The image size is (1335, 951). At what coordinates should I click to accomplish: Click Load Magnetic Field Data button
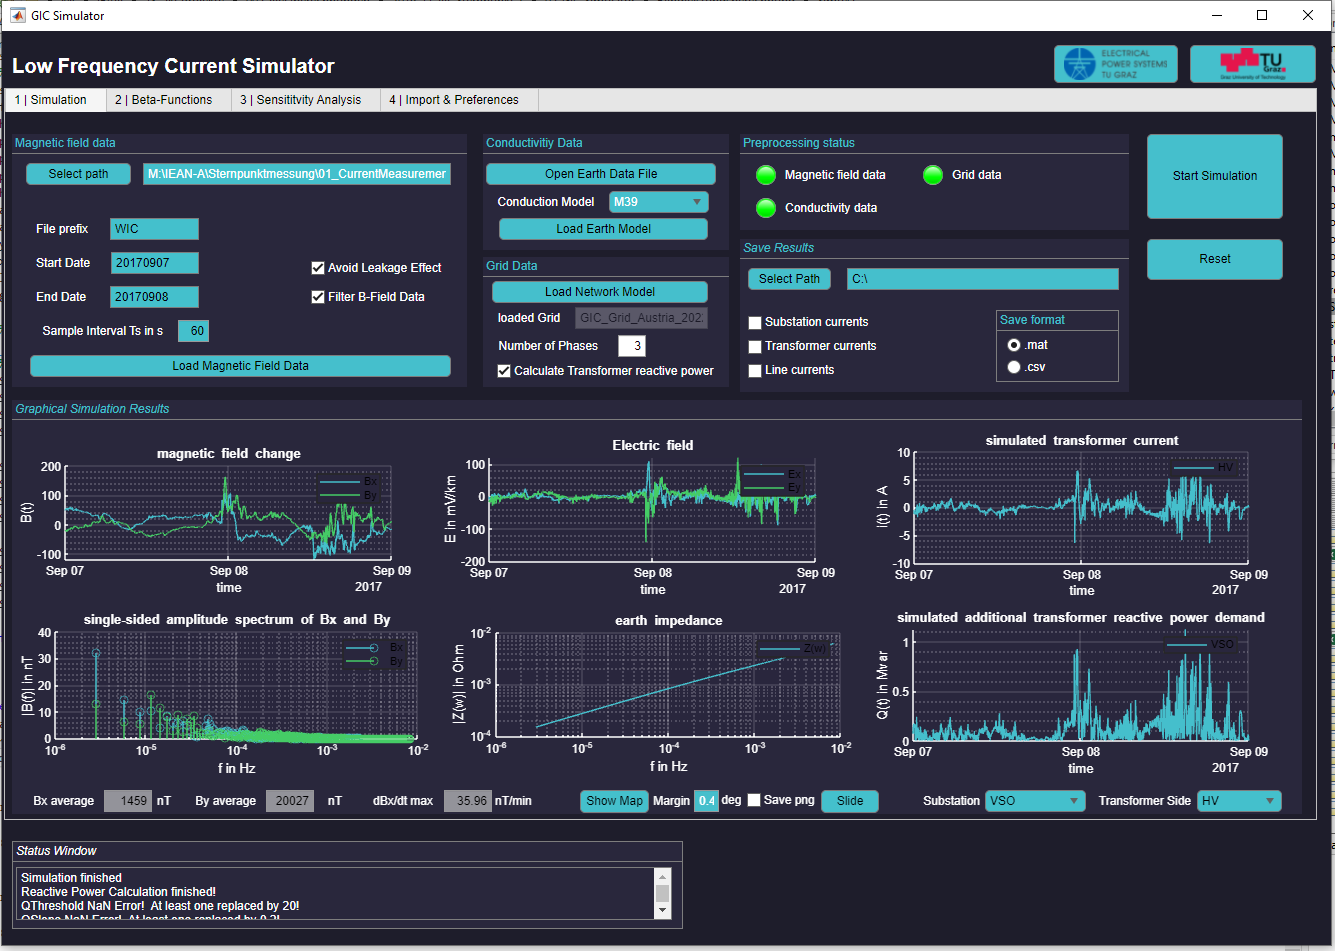pyautogui.click(x=240, y=366)
